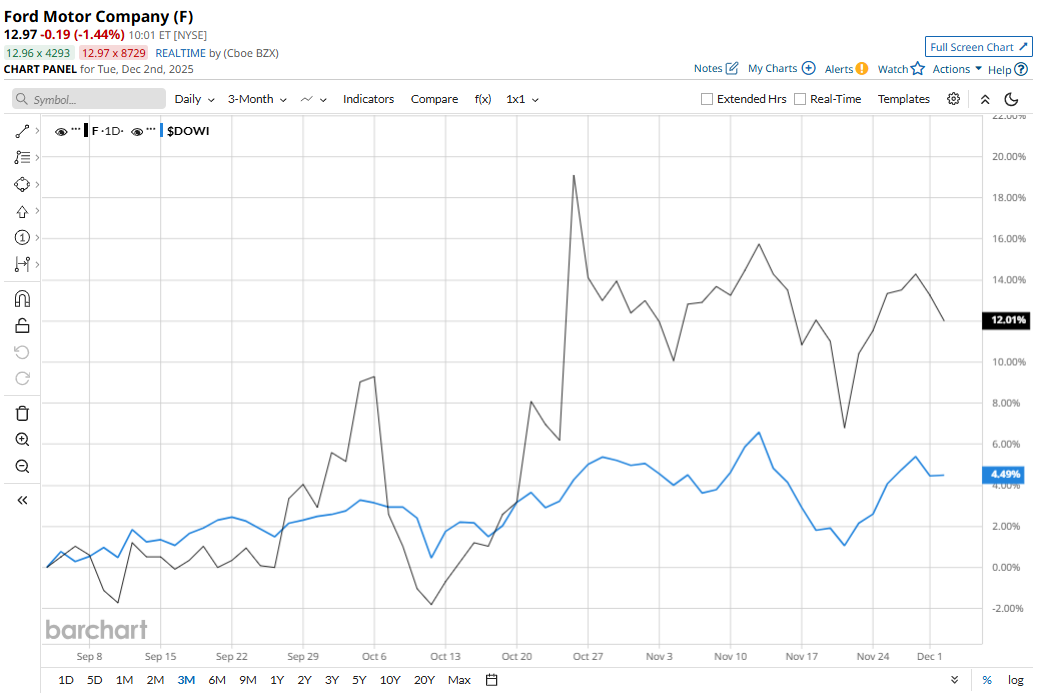This screenshot has width=1043, height=699.
Task: Select the 5D time range
Action: [94, 680]
